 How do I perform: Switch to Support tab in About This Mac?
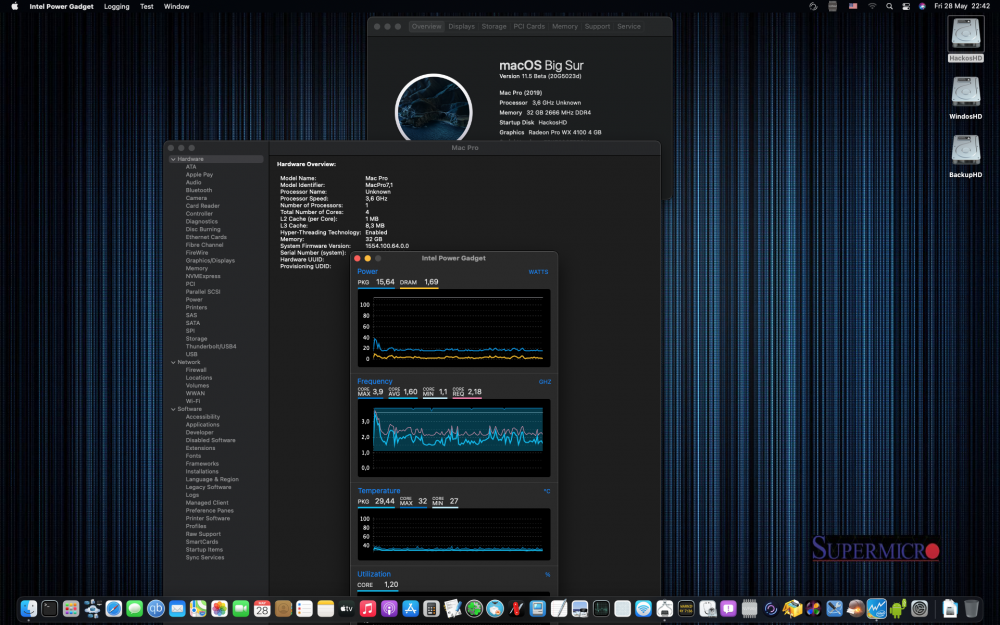(x=598, y=27)
